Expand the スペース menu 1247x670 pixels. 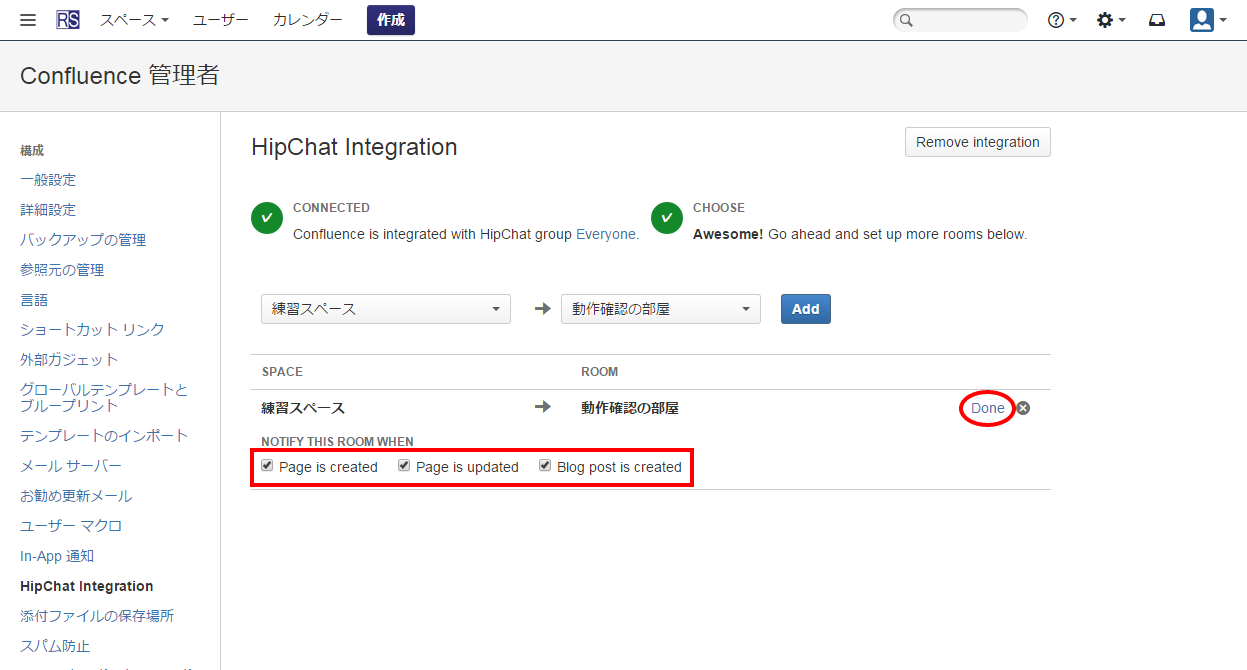click(134, 20)
